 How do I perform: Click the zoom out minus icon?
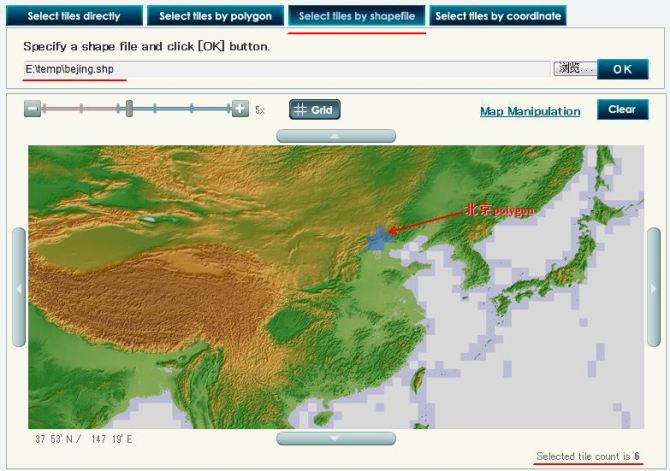(32, 109)
